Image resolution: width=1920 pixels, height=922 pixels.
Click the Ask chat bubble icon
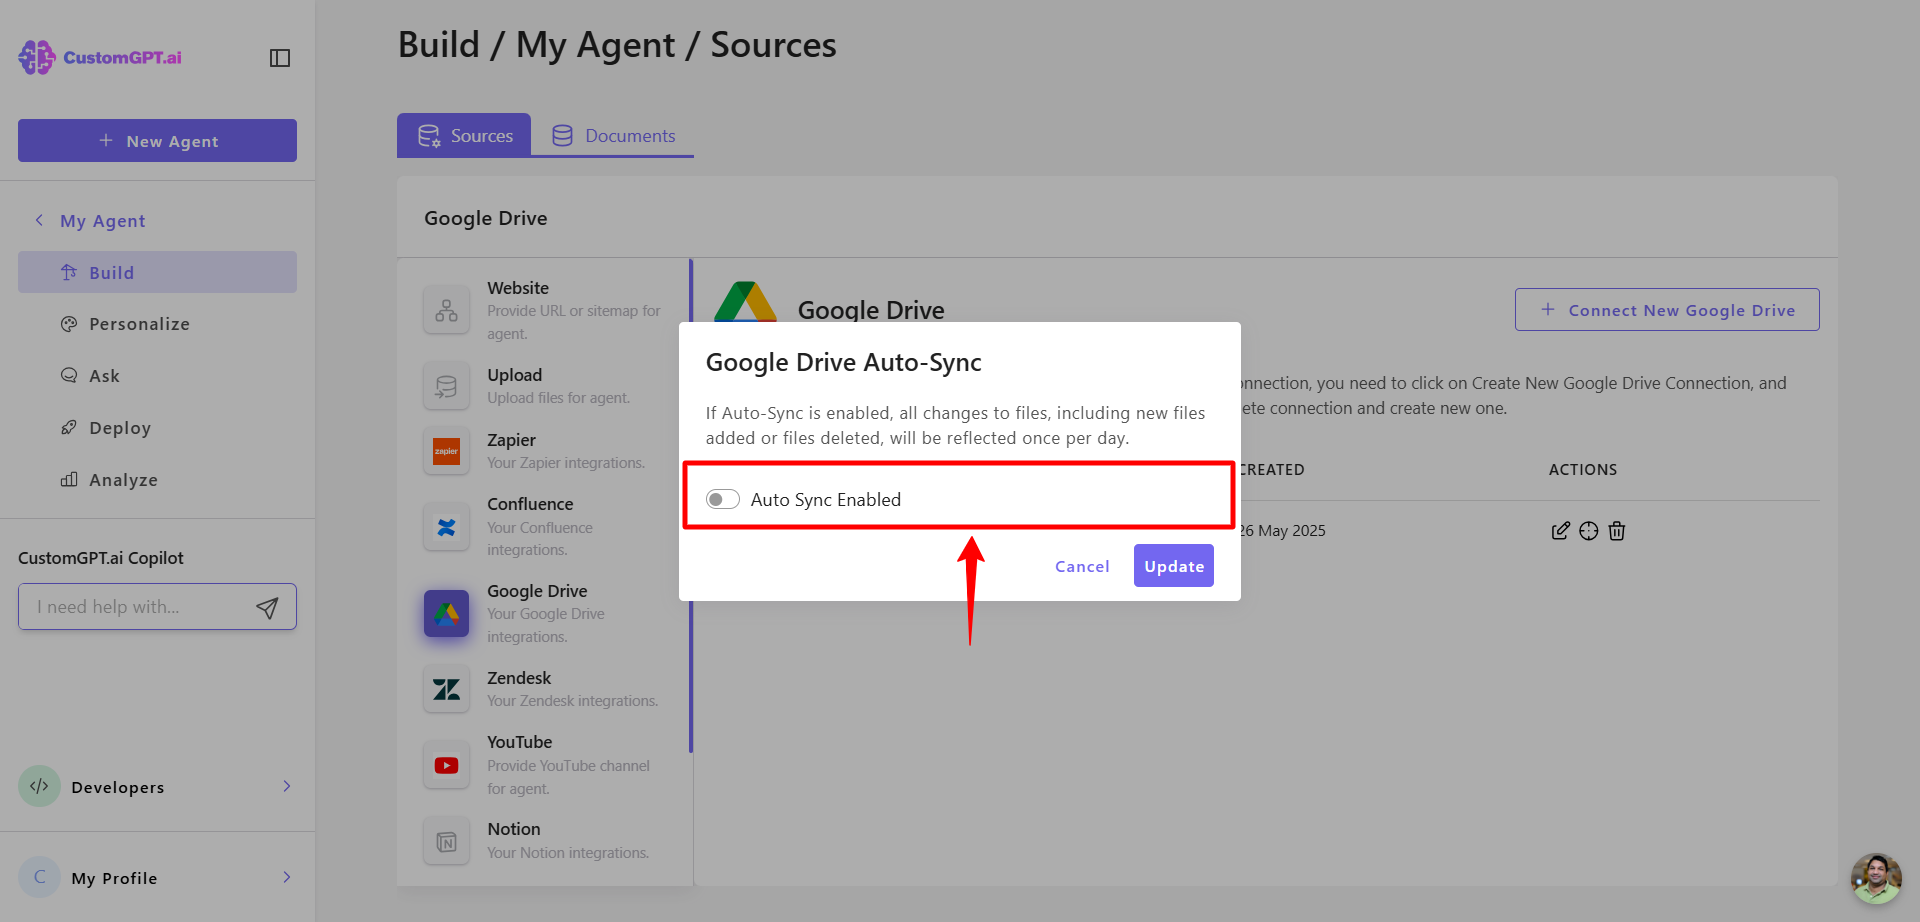tap(69, 376)
